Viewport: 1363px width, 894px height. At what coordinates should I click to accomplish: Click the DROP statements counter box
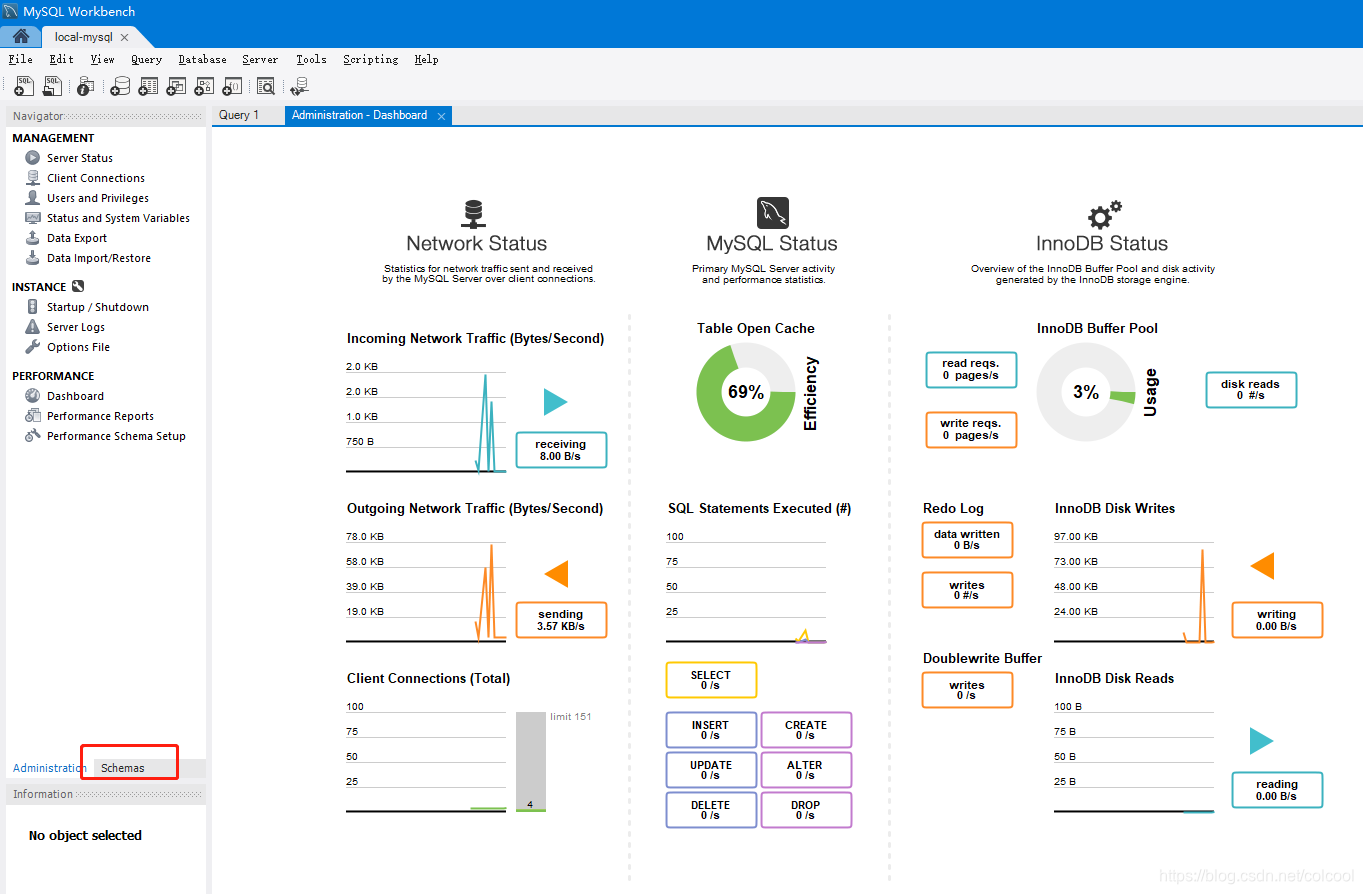pos(806,810)
